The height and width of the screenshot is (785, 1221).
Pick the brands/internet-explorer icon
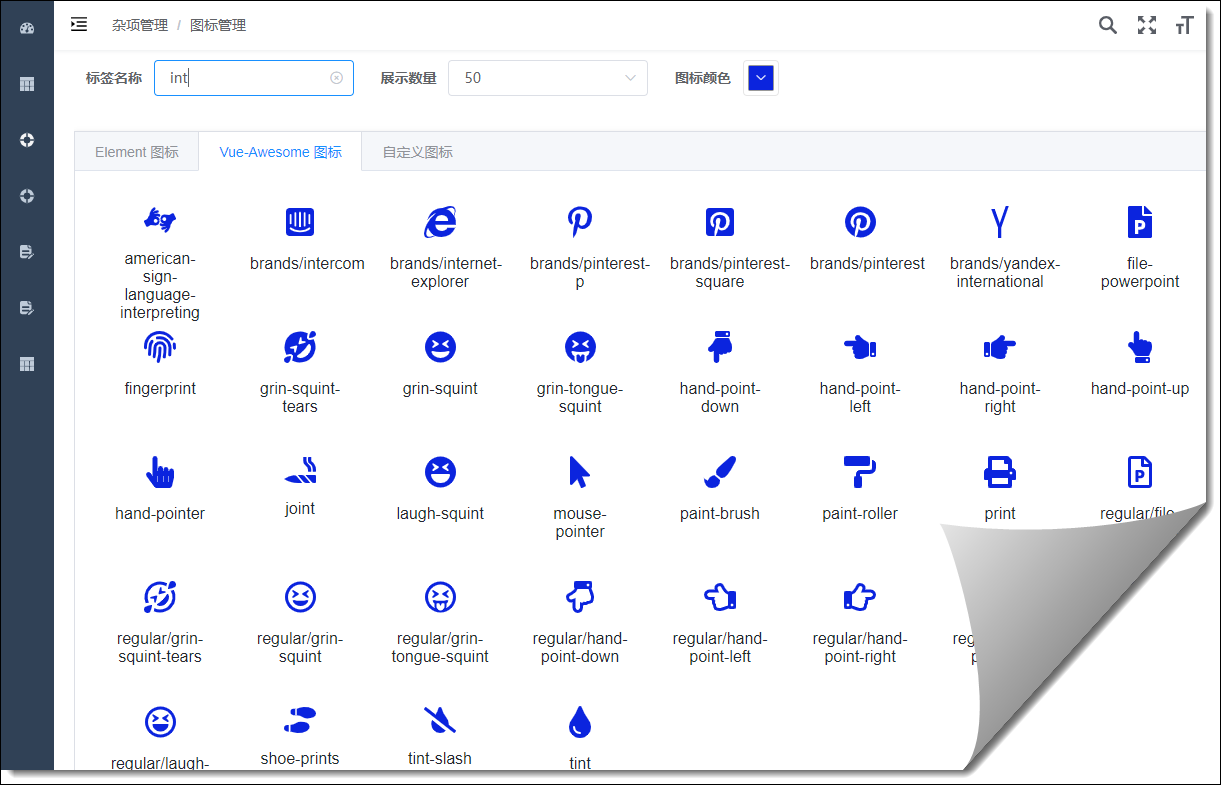[x=440, y=222]
